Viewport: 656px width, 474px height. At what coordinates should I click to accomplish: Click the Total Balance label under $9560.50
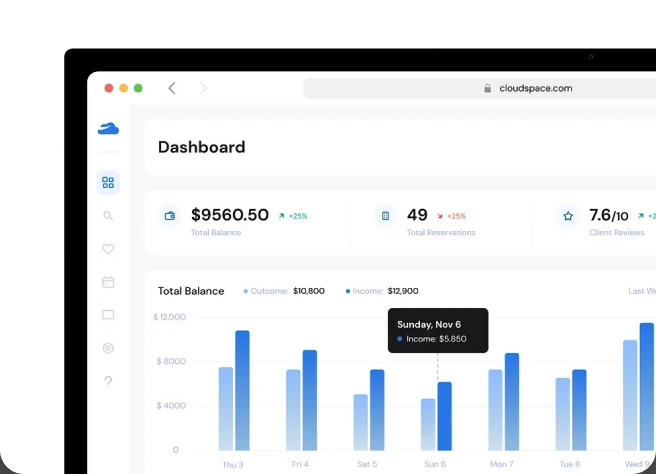tap(216, 233)
